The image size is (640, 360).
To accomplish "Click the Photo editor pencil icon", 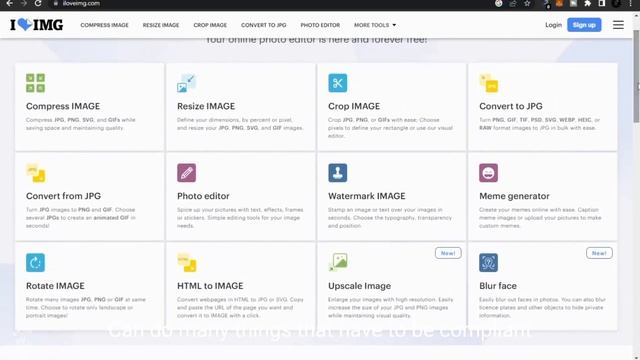I will tap(187, 173).
